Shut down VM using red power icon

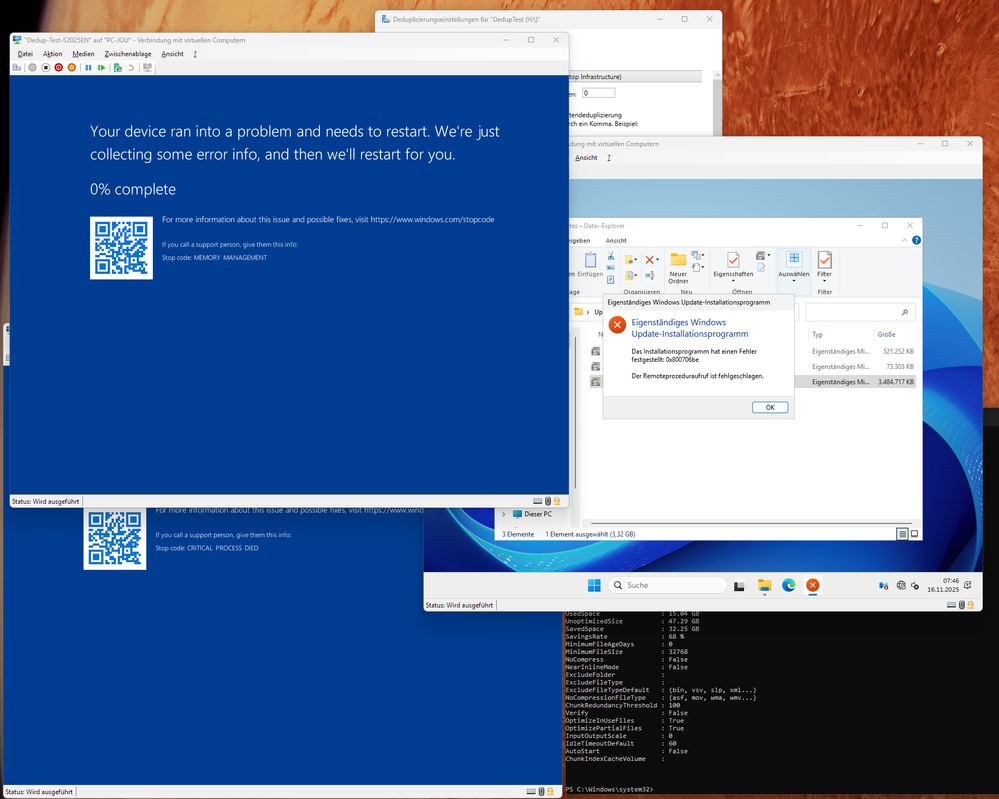[59, 68]
